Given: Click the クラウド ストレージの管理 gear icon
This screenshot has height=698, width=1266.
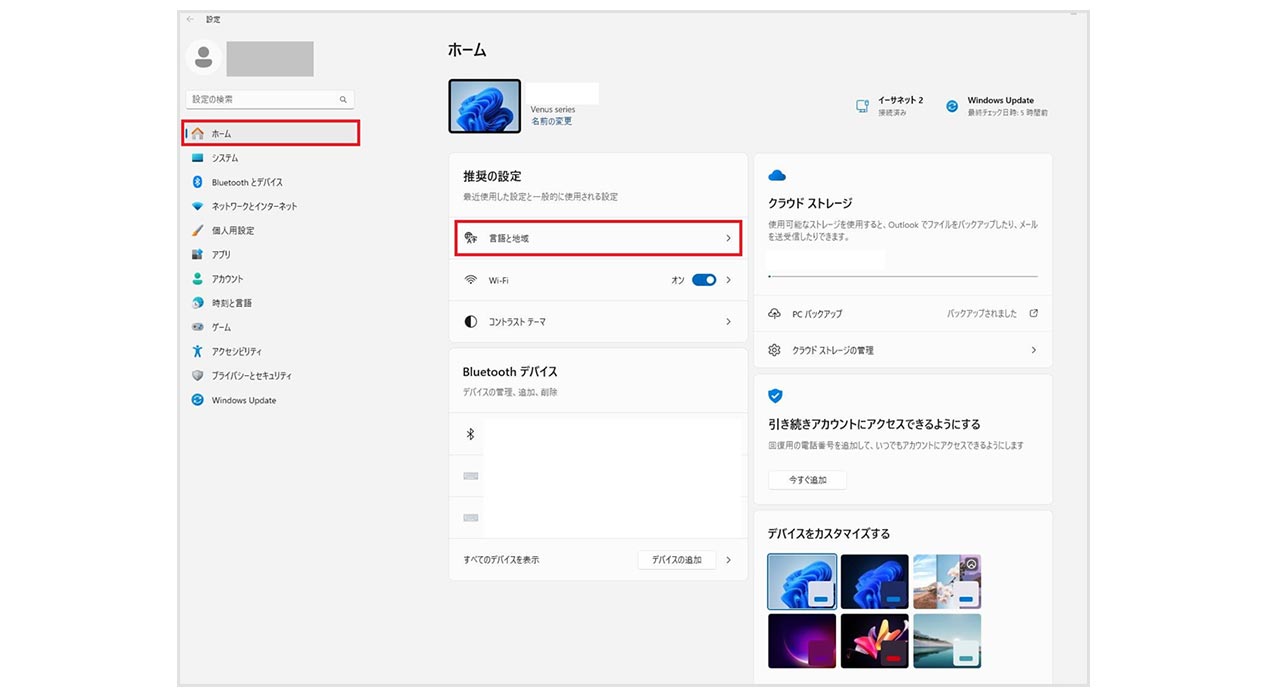Looking at the screenshot, I should (775, 350).
